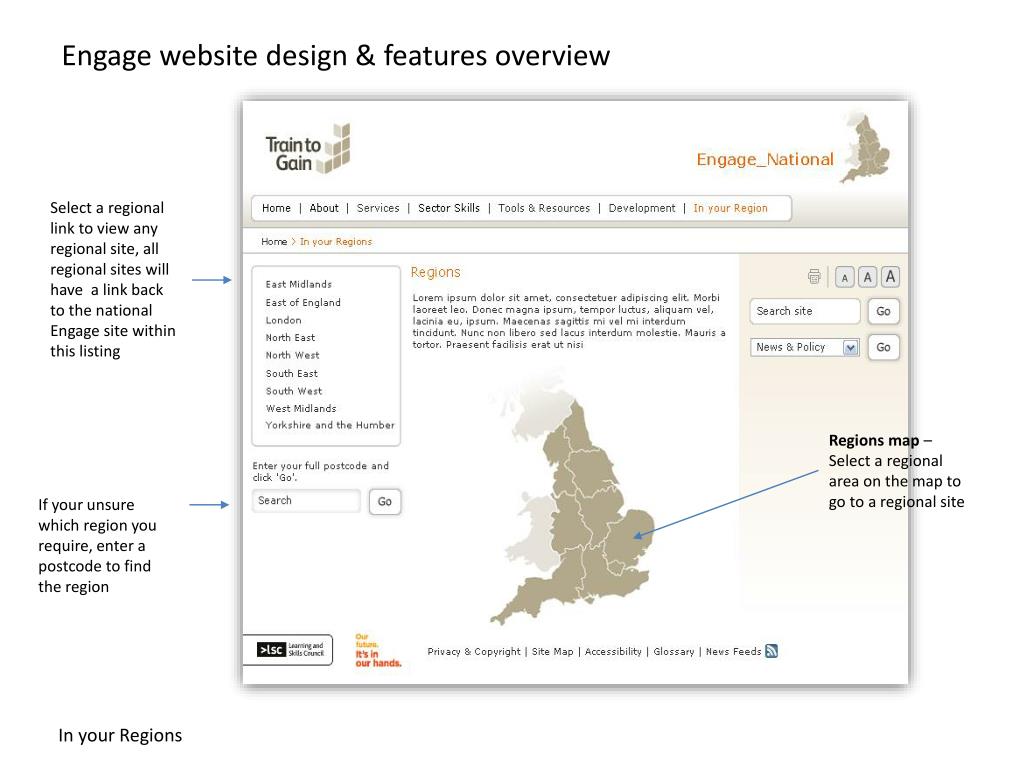1024x768 pixels.
Task: Open the Services menu item
Action: point(378,208)
